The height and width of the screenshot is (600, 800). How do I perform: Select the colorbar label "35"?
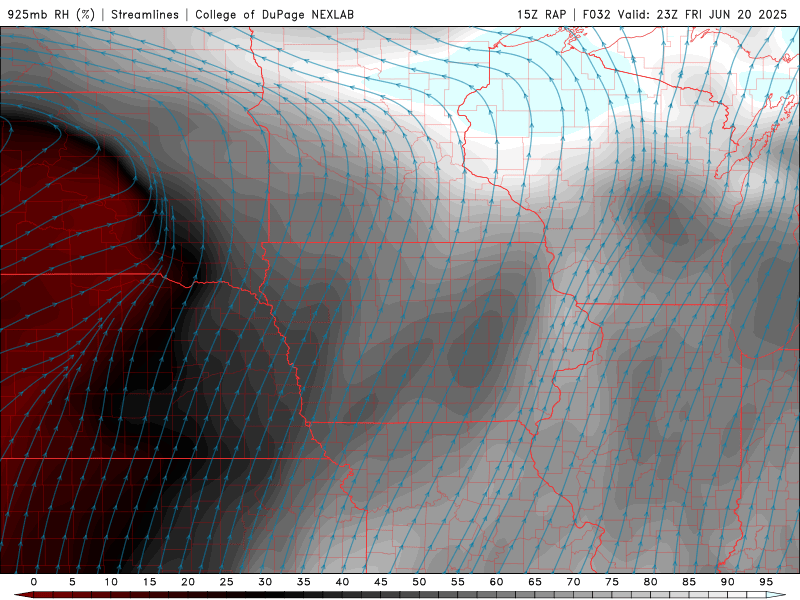(304, 582)
